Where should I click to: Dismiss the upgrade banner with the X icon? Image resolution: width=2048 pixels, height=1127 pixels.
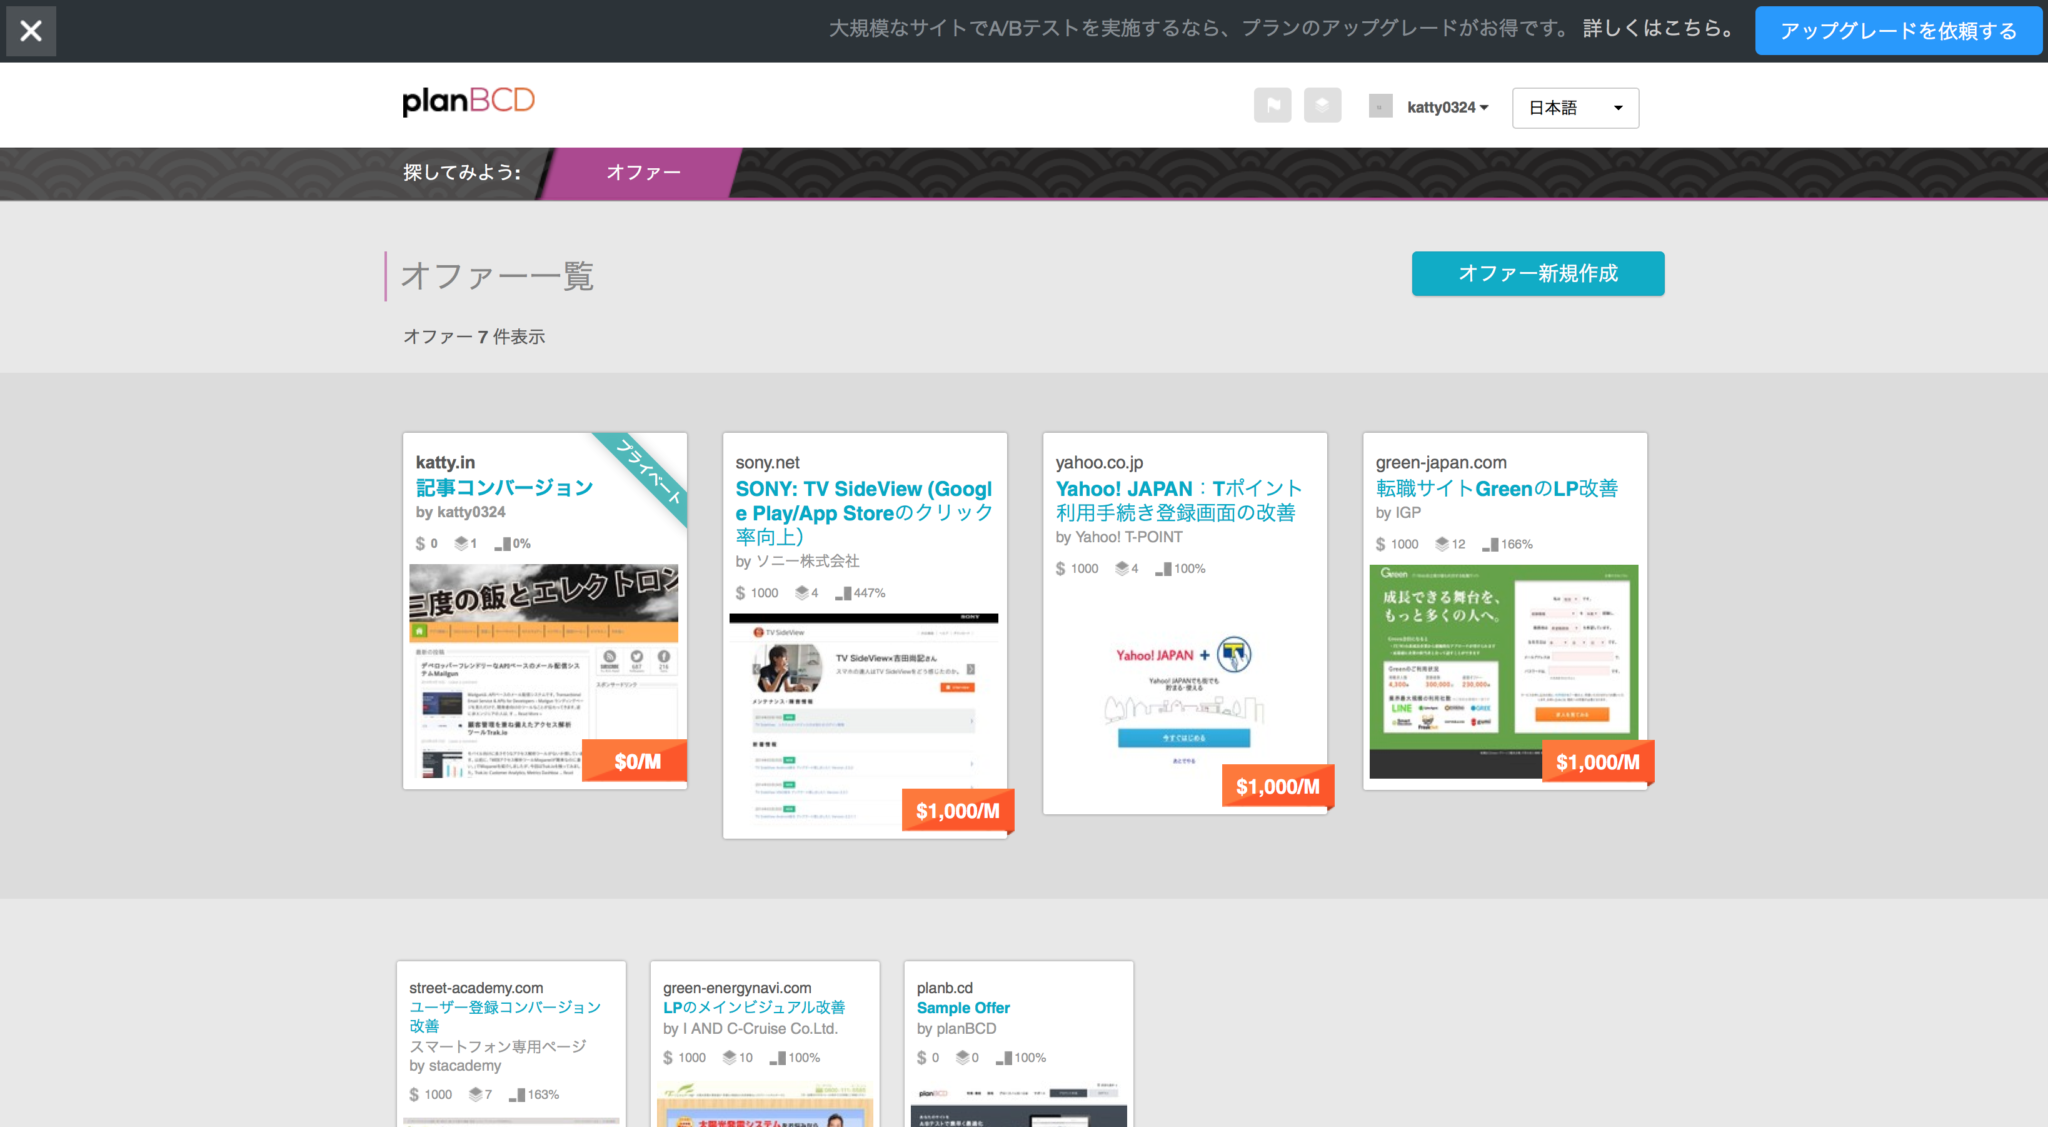click(31, 30)
